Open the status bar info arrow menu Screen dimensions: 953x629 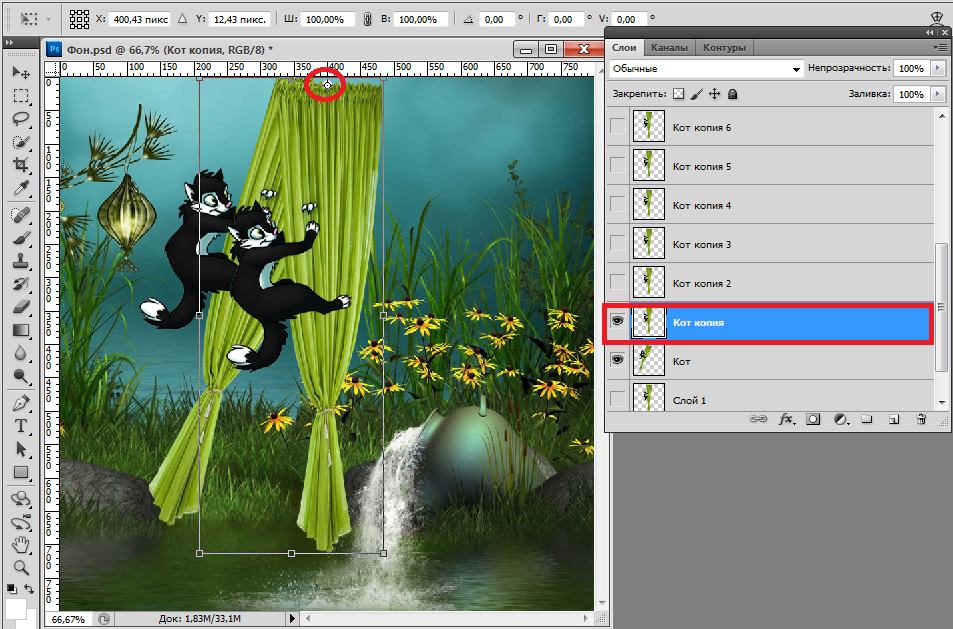pos(292,619)
